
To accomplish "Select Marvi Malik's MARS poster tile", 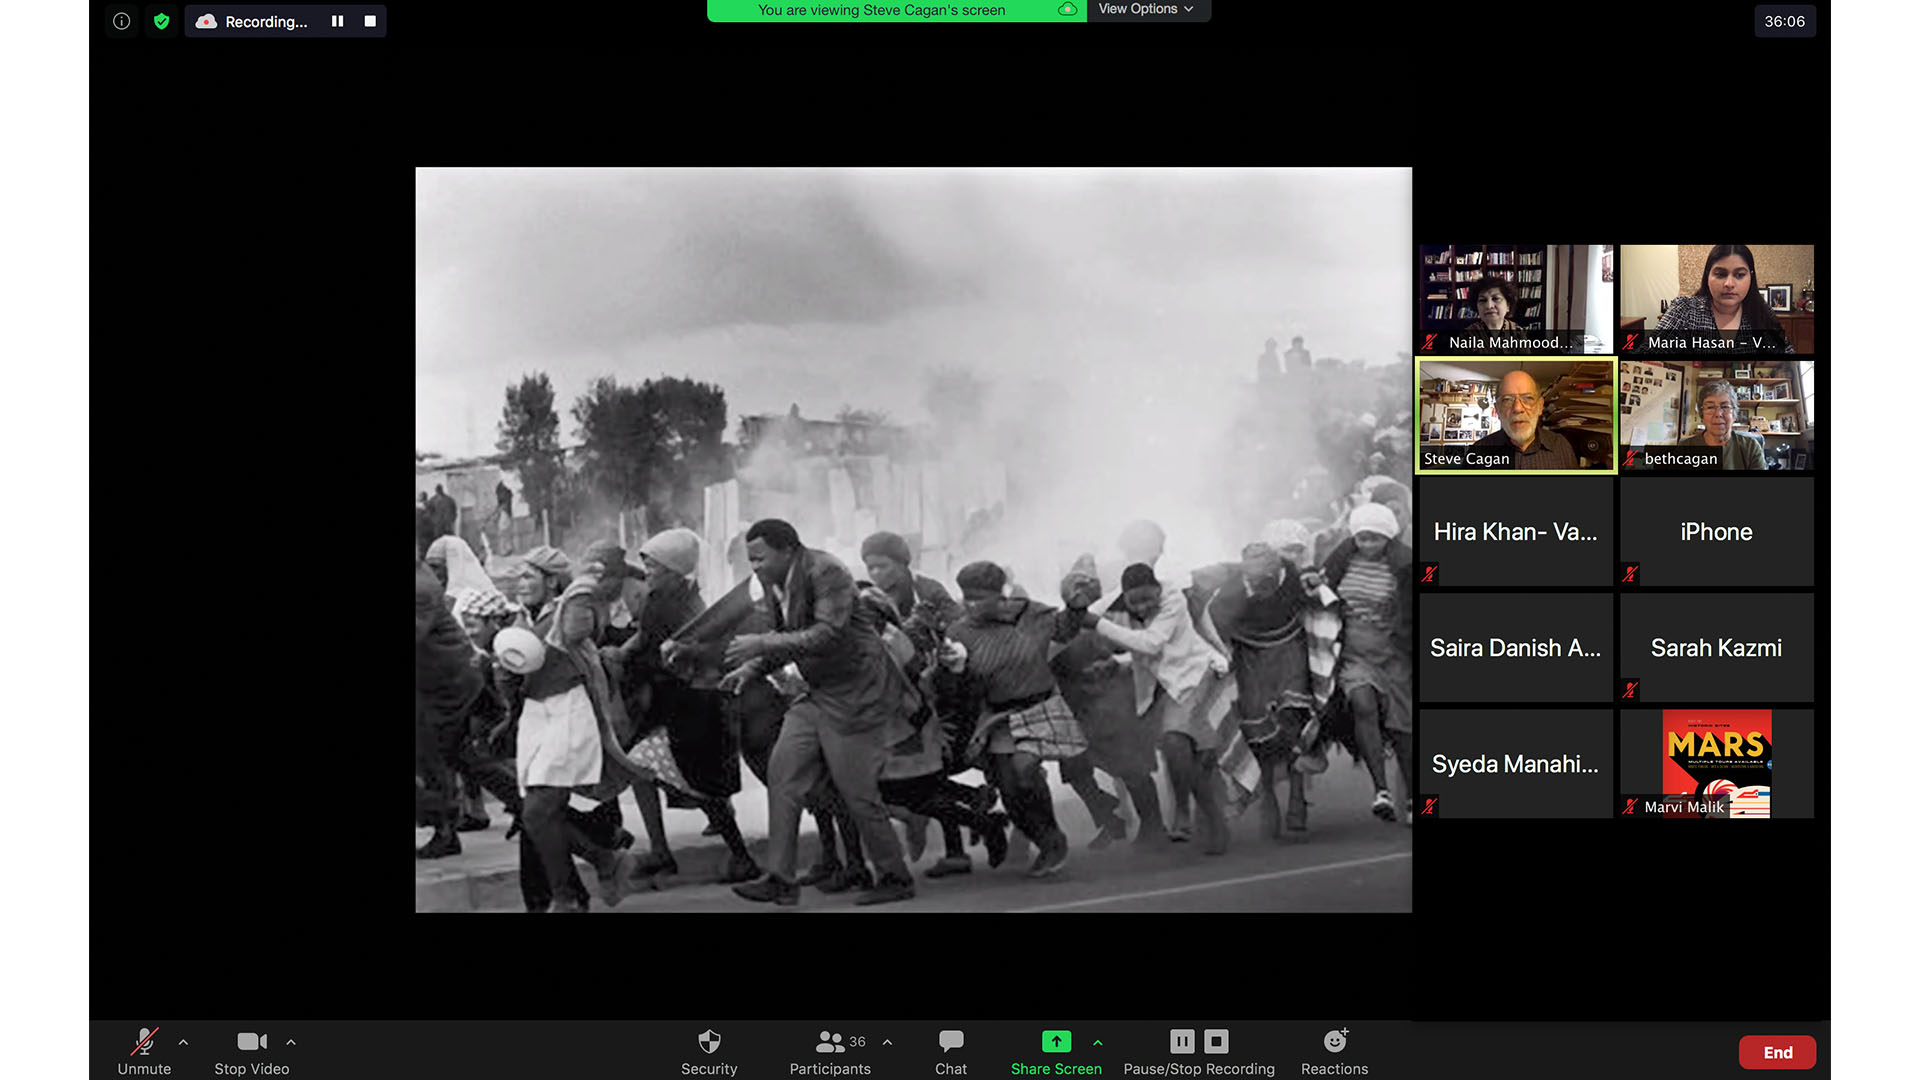I will [x=1717, y=764].
